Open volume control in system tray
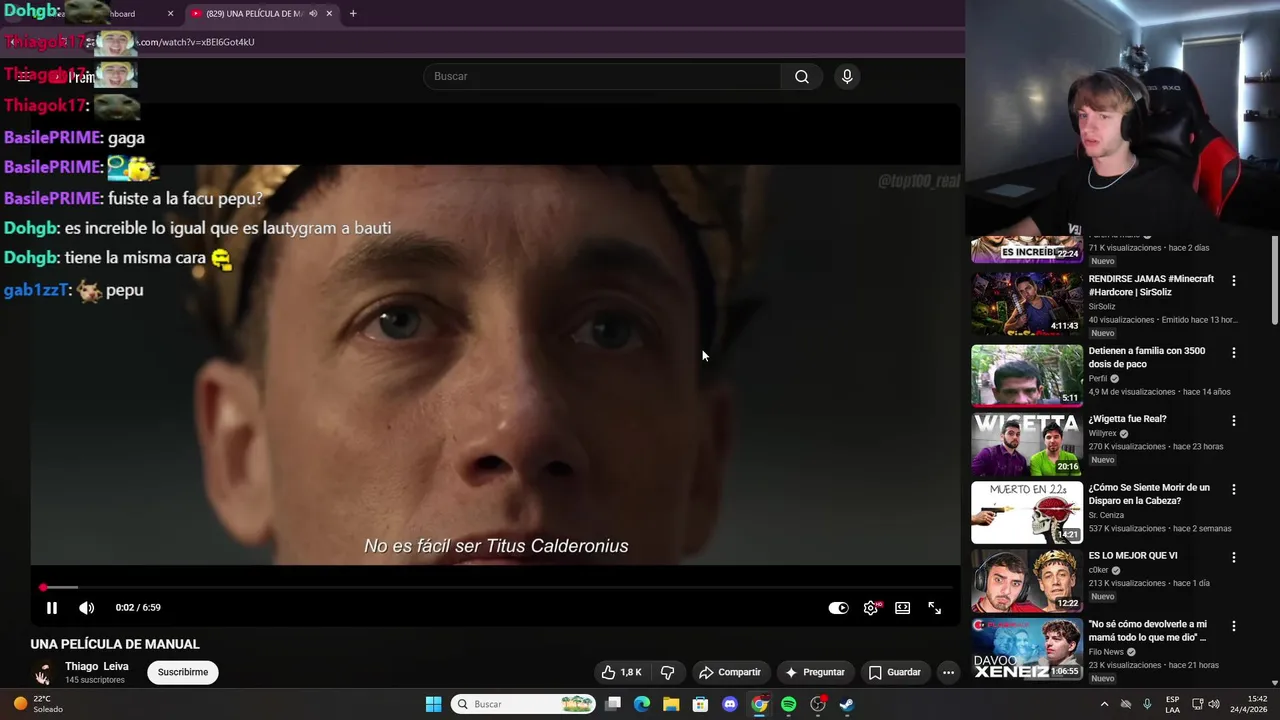 click(1214, 704)
